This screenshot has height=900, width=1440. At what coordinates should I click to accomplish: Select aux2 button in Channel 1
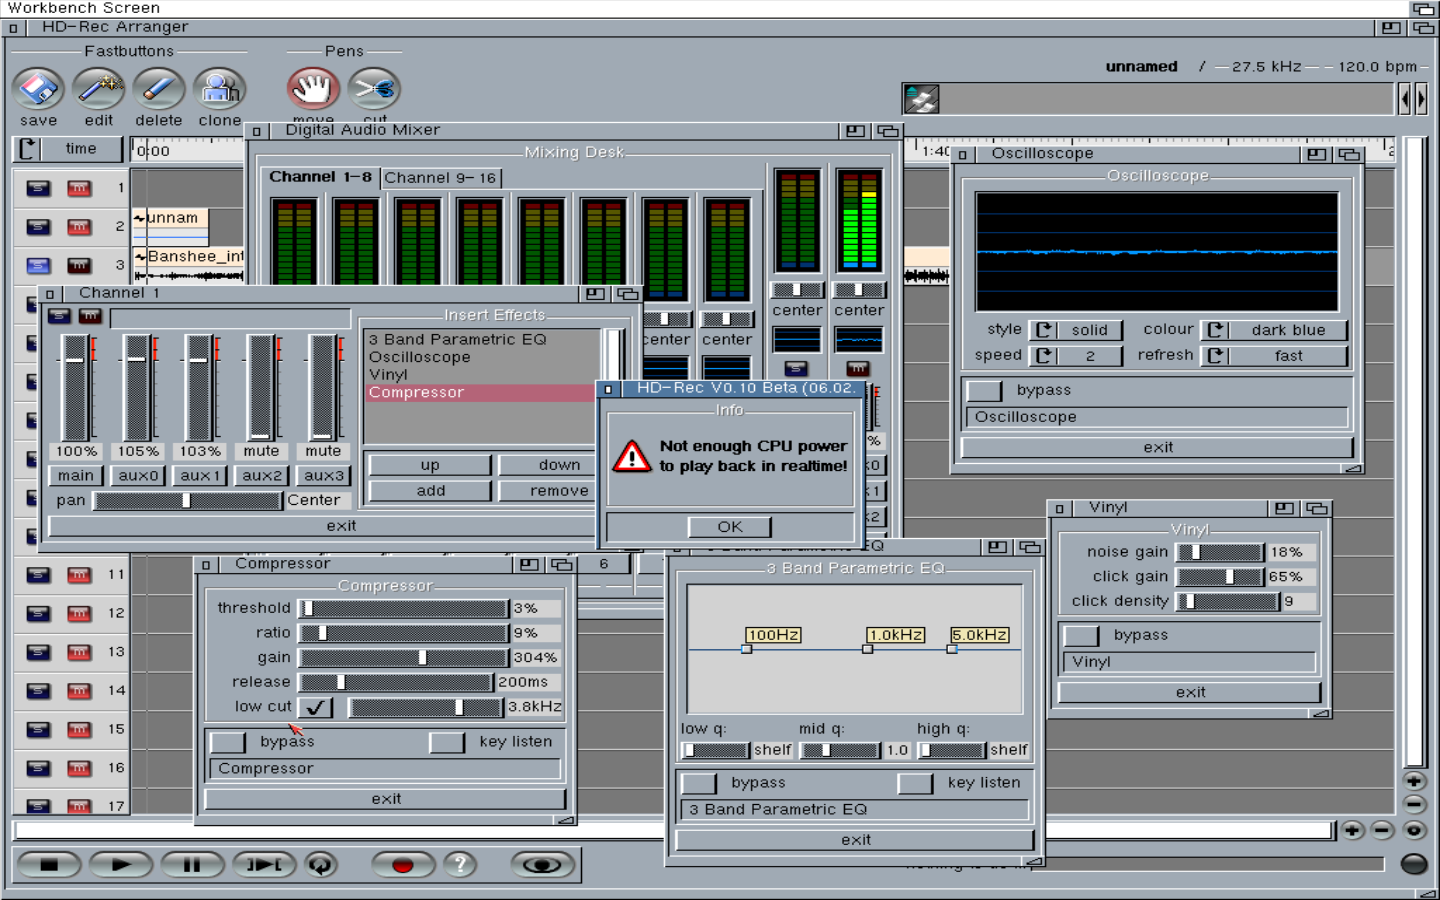click(x=262, y=476)
